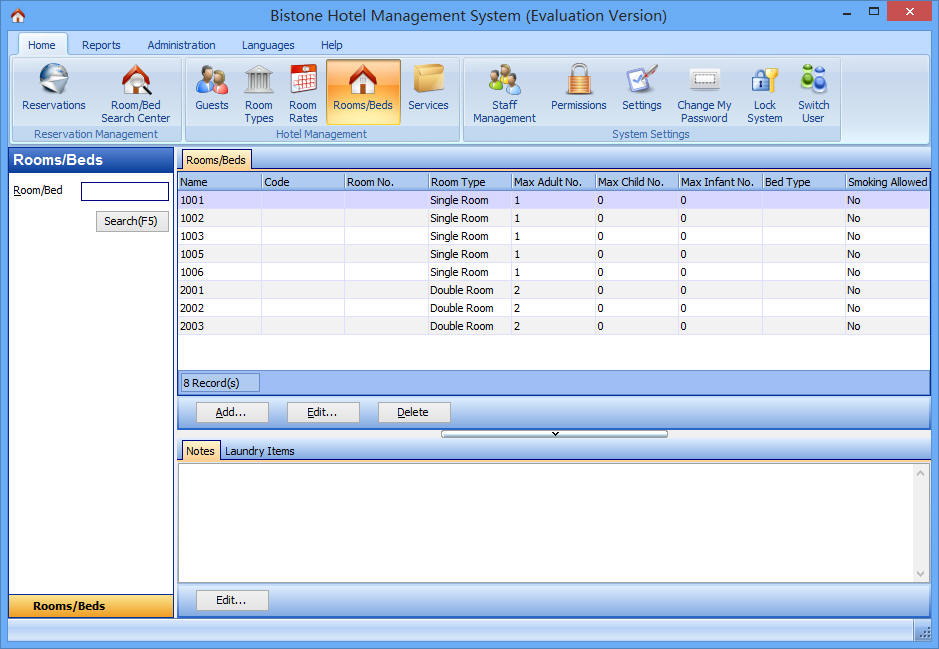Image resolution: width=939 pixels, height=649 pixels.
Task: Open Room Rates calendar icon
Action: pyautogui.click(x=303, y=93)
